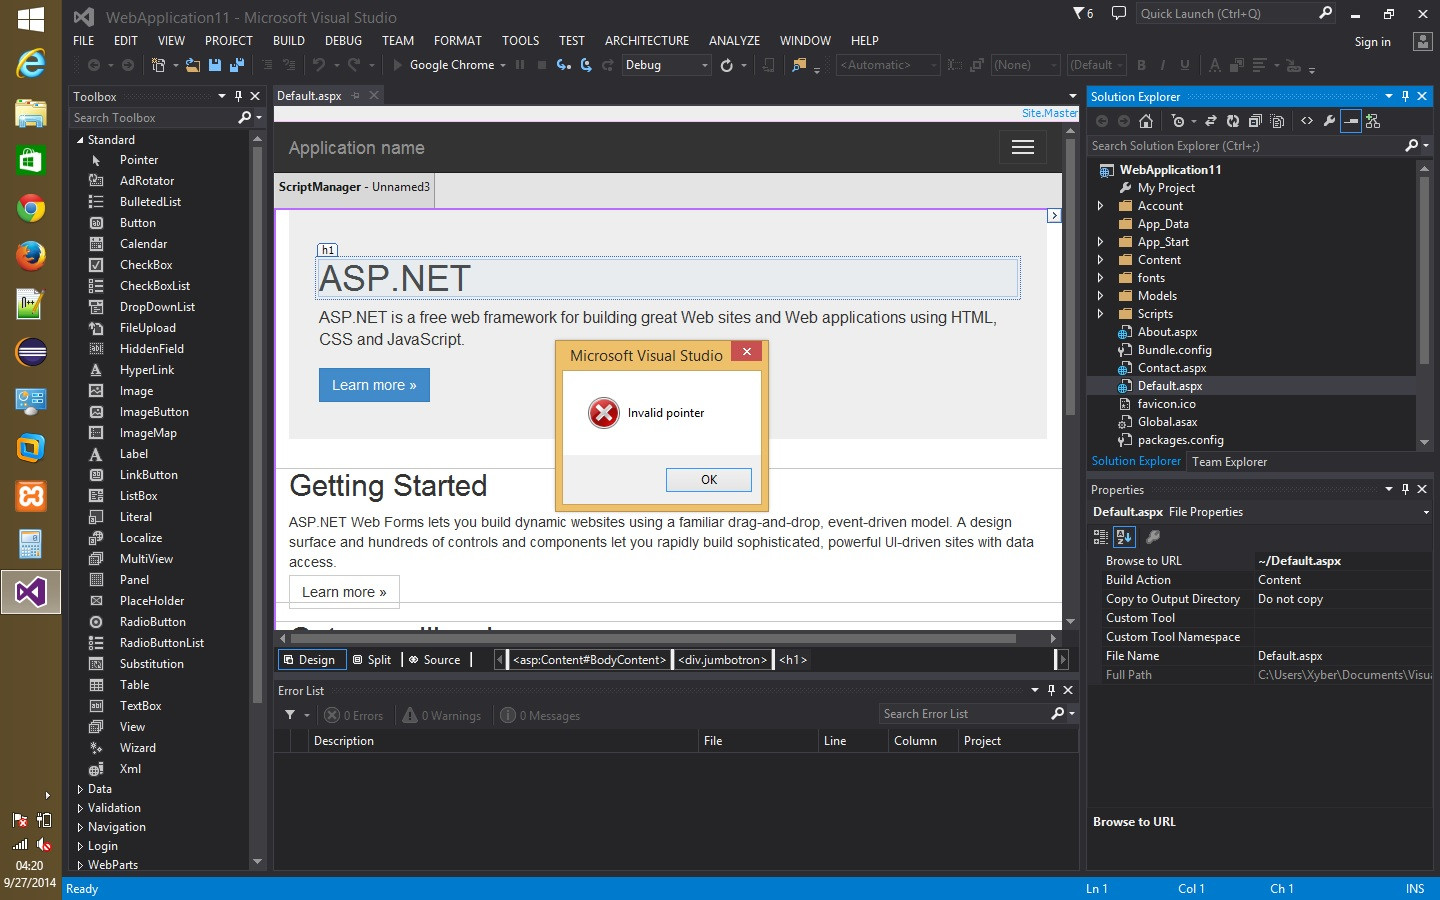
Task: Click the Undo icon in the toolbar
Action: [x=319, y=65]
